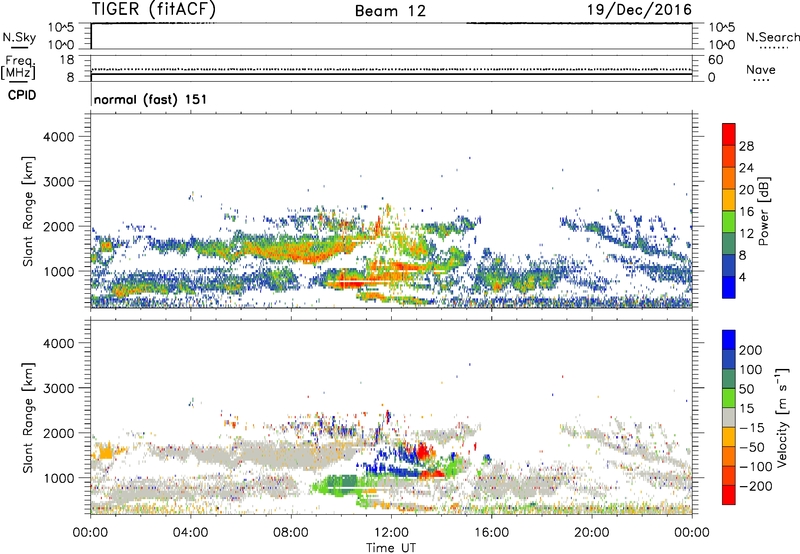Select the N.Sky label
800x554 pixels.
coord(19,37)
